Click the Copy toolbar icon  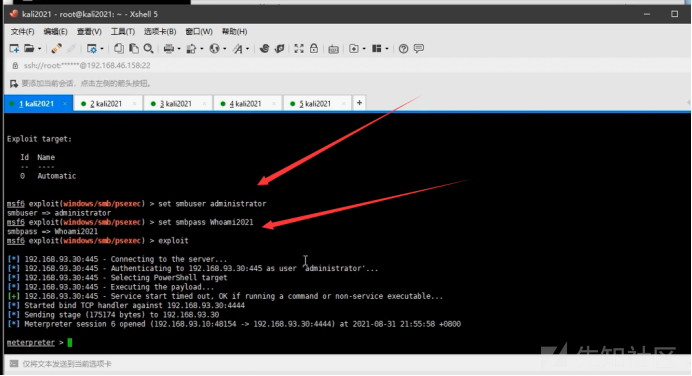(x=119, y=49)
